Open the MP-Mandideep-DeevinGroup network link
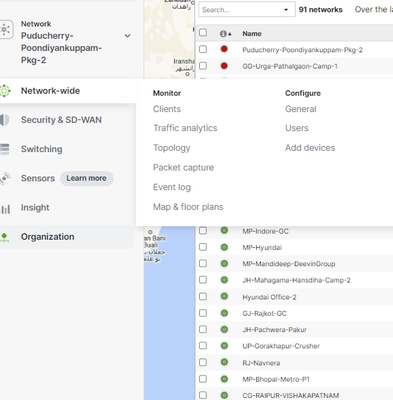This screenshot has height=400, width=393. 289,264
